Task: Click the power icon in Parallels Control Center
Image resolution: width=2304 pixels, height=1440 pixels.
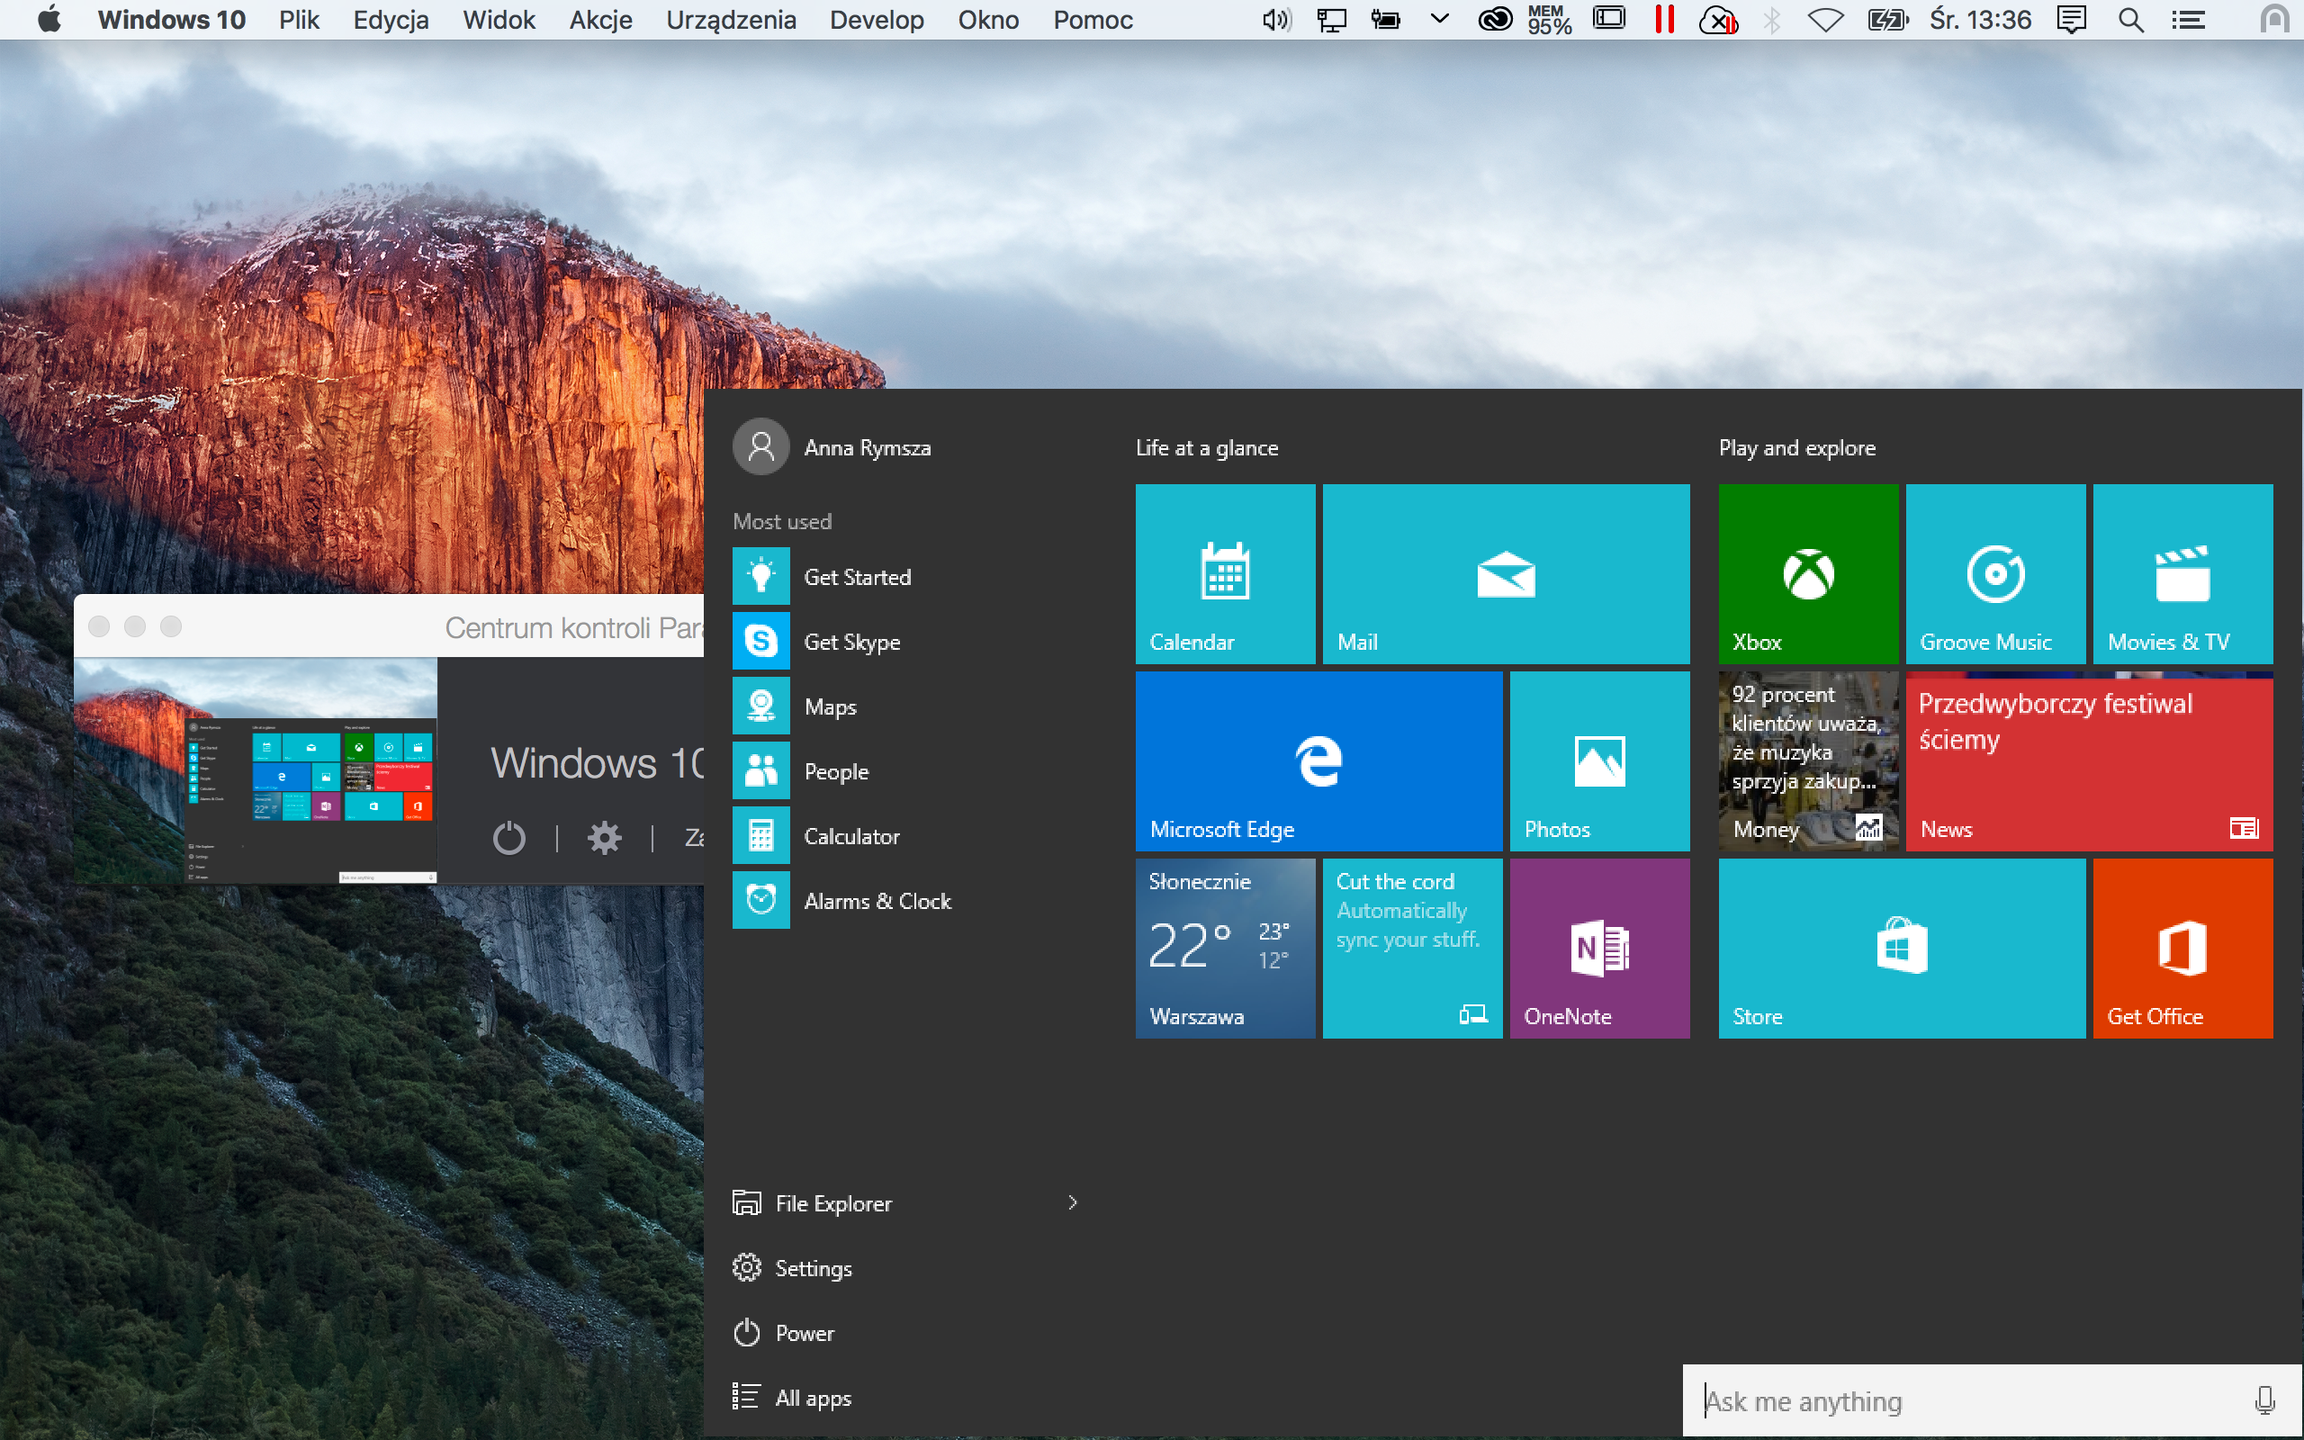Action: click(x=509, y=837)
